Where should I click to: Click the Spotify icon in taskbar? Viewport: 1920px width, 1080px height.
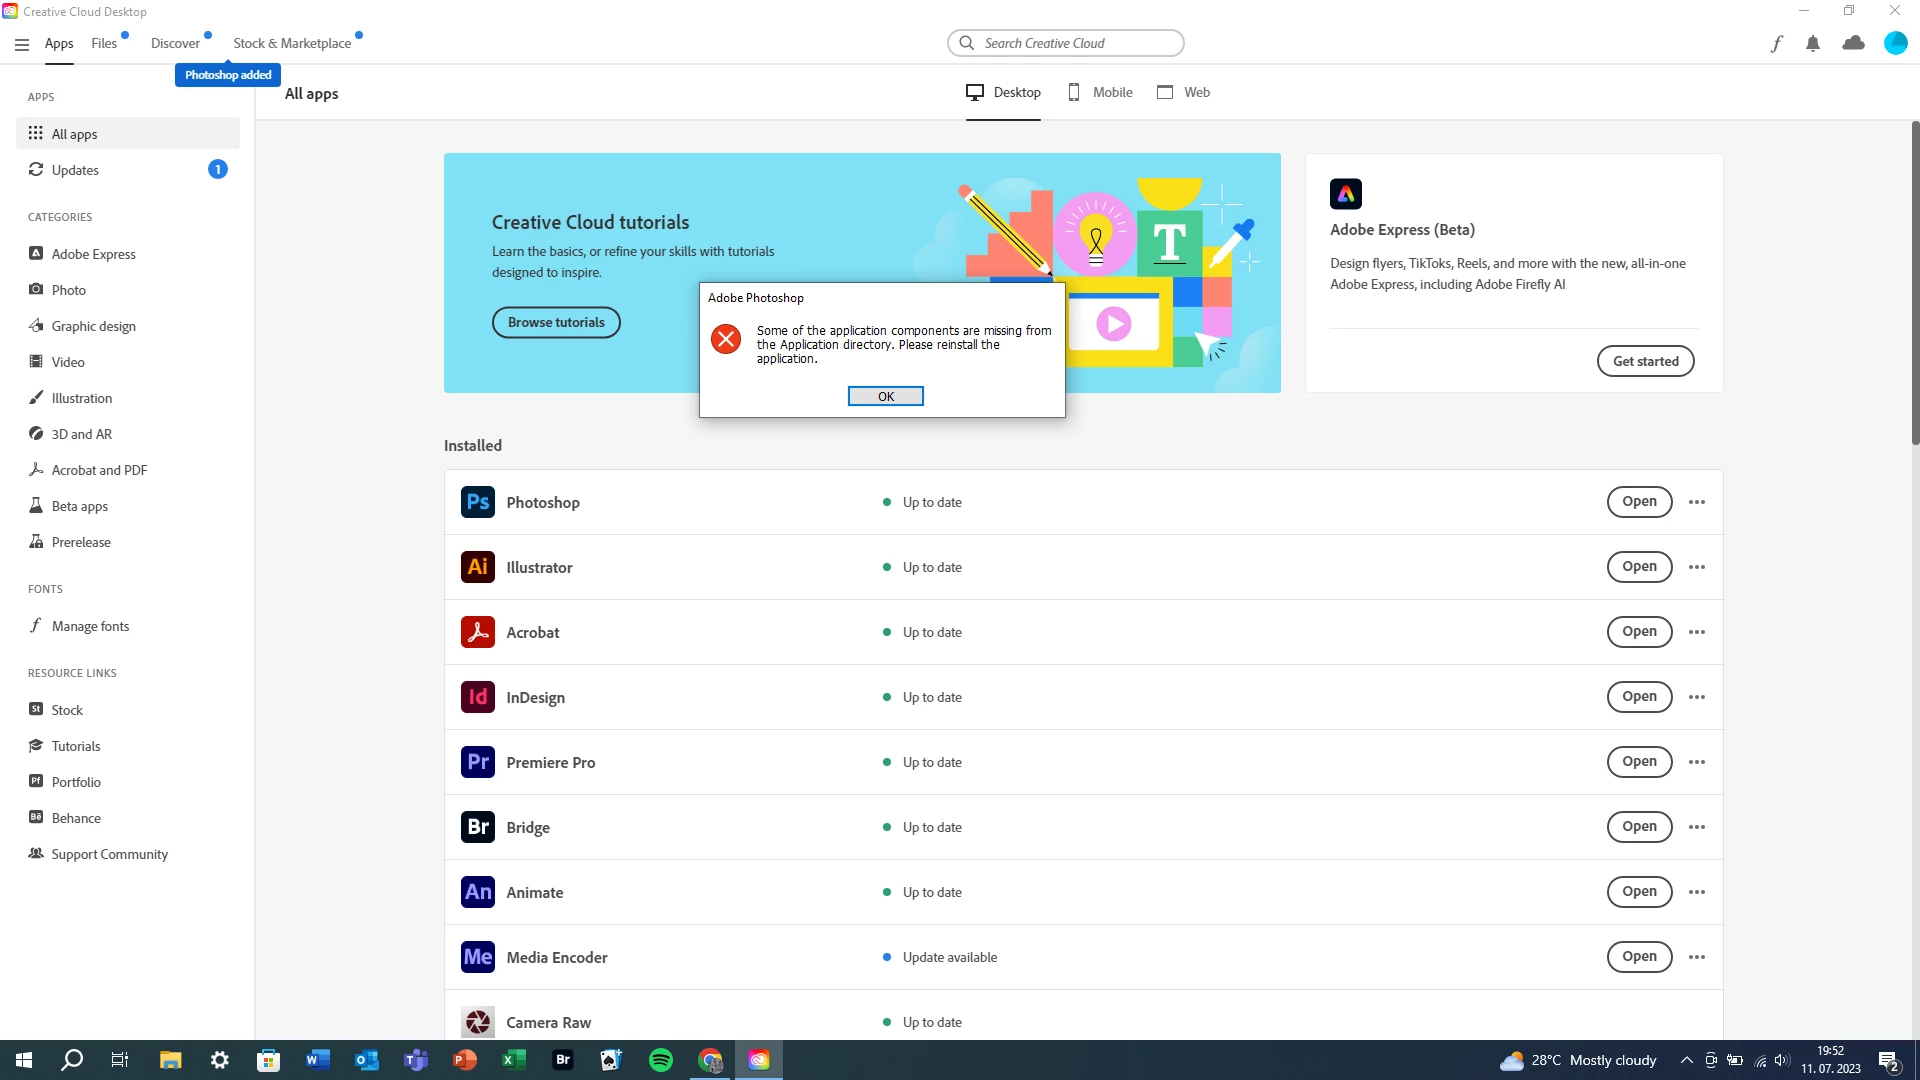(661, 1060)
